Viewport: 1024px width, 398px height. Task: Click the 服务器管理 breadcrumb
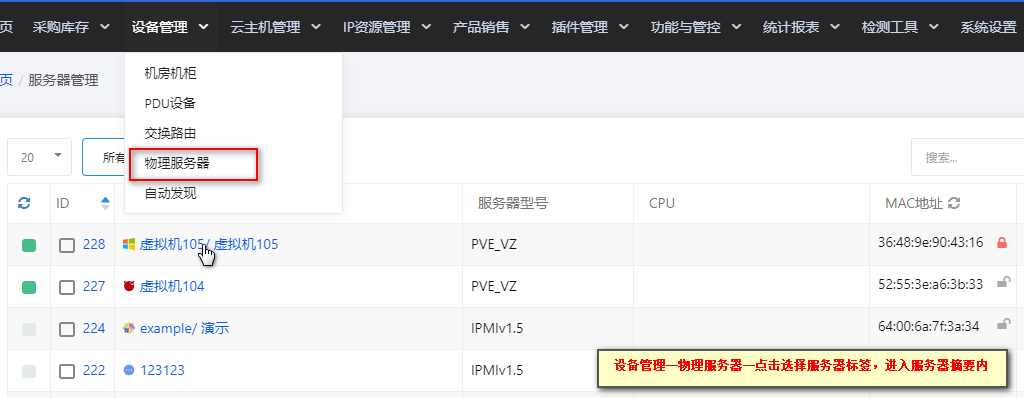[x=63, y=80]
